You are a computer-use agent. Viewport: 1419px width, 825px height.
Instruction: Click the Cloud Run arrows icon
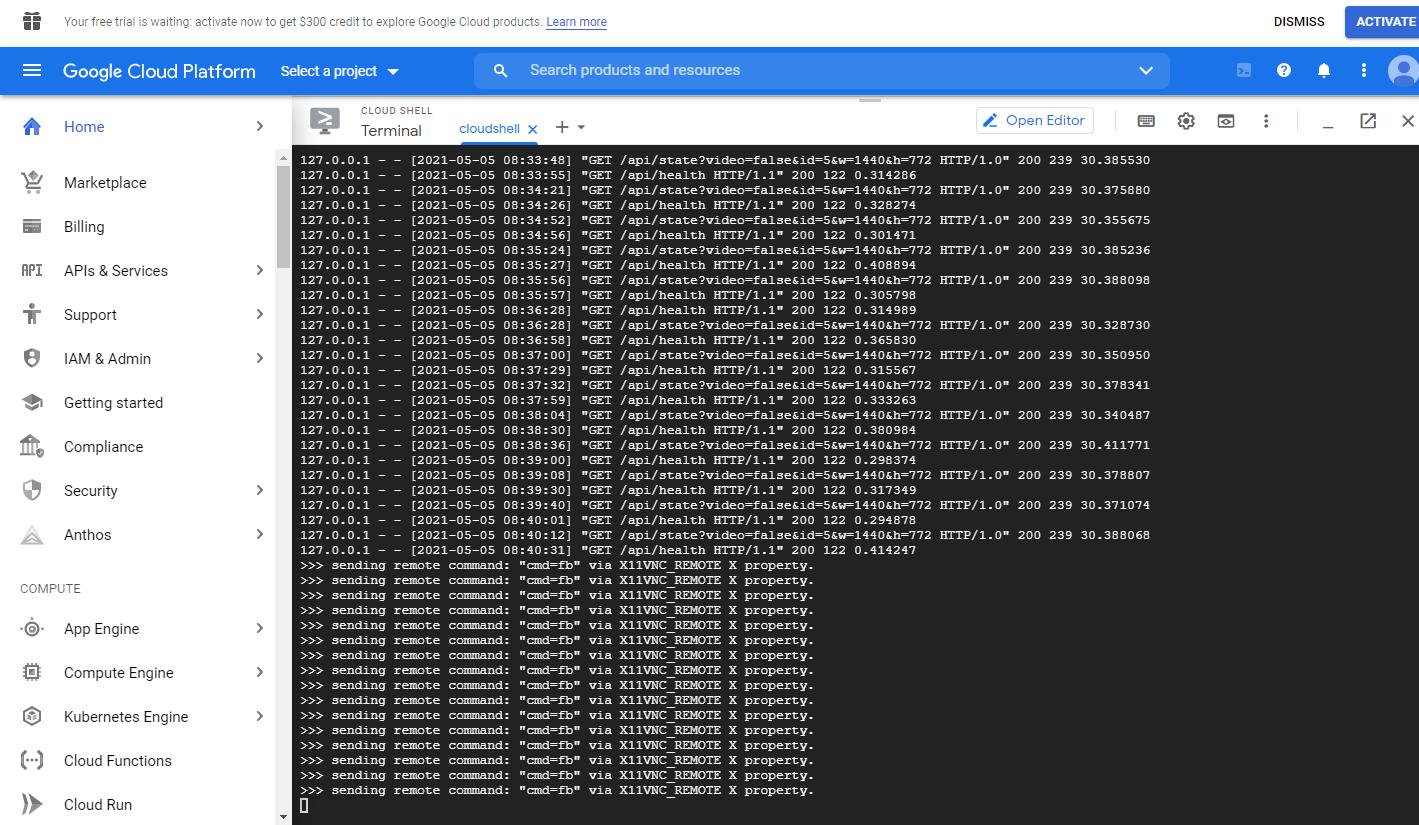coord(32,805)
